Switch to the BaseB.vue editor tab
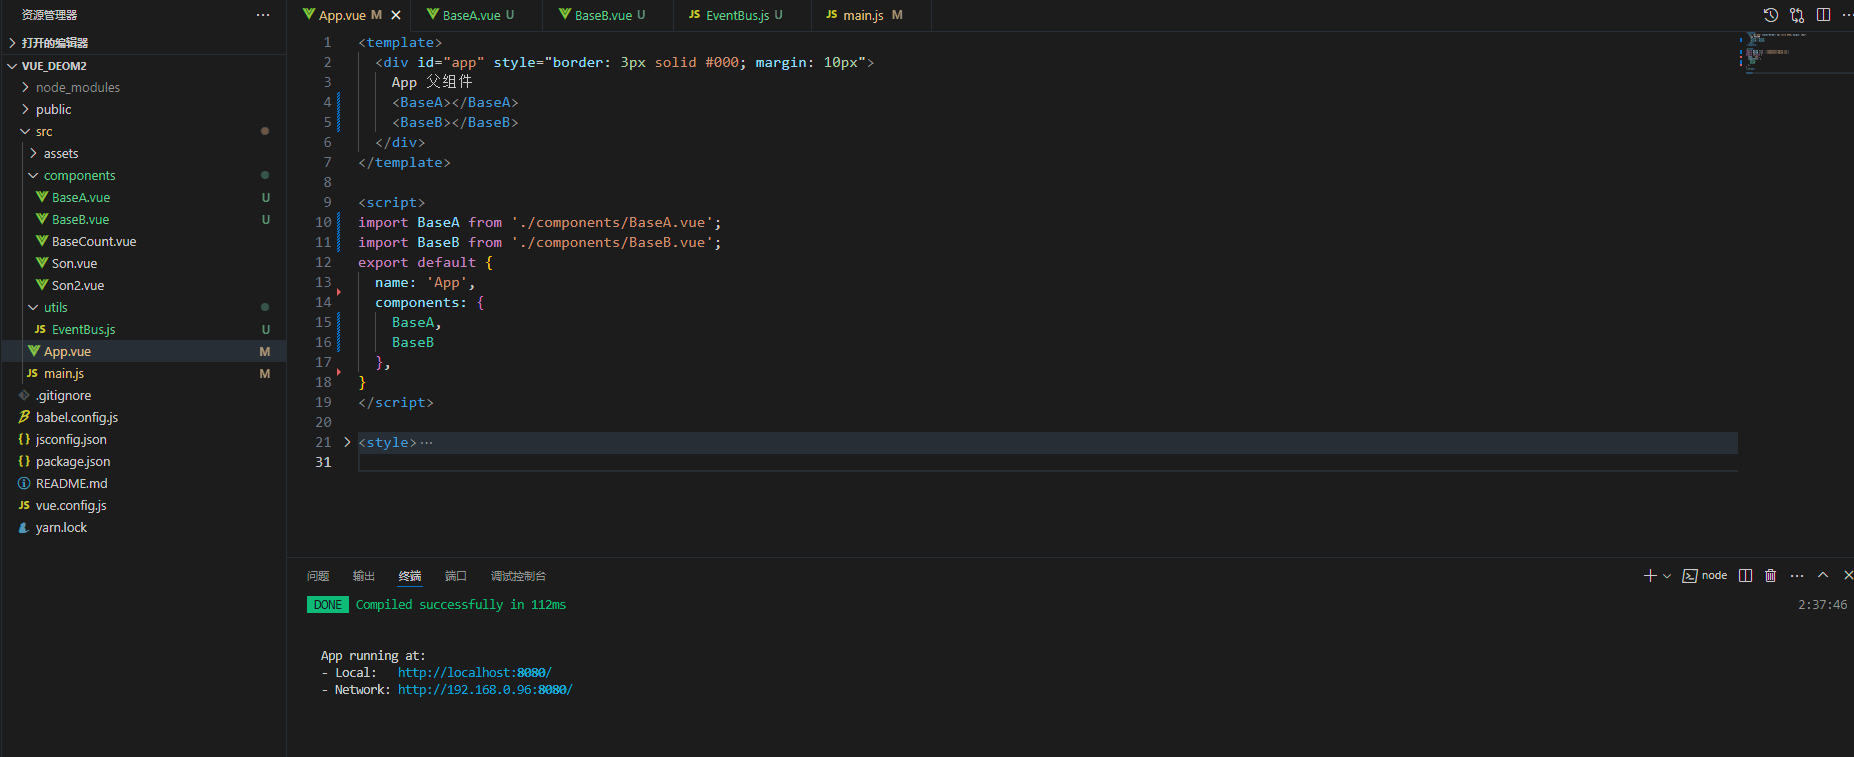Viewport: 1854px width, 757px height. (608, 15)
